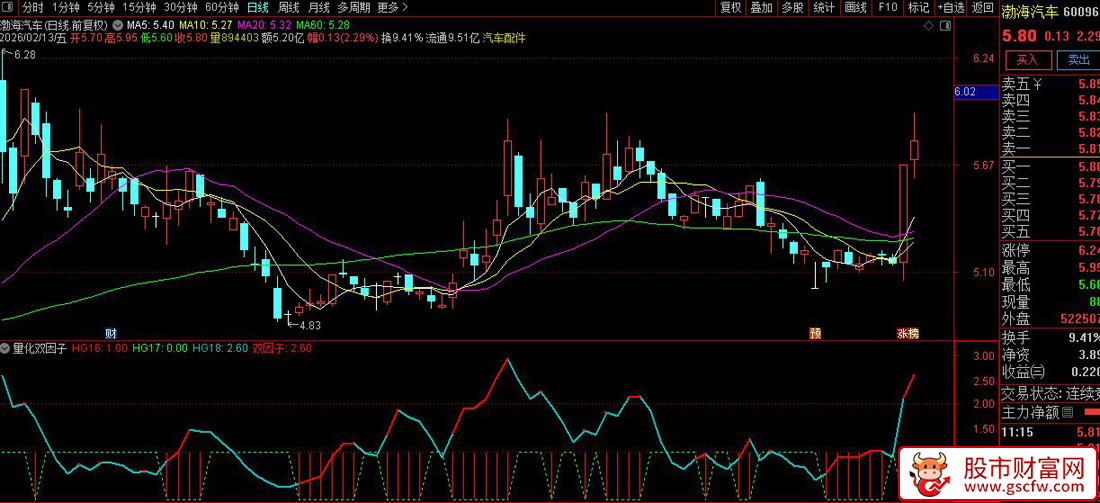Click the 涨榜 marker below the chart
This screenshot has height=503, width=1100.
(x=907, y=332)
